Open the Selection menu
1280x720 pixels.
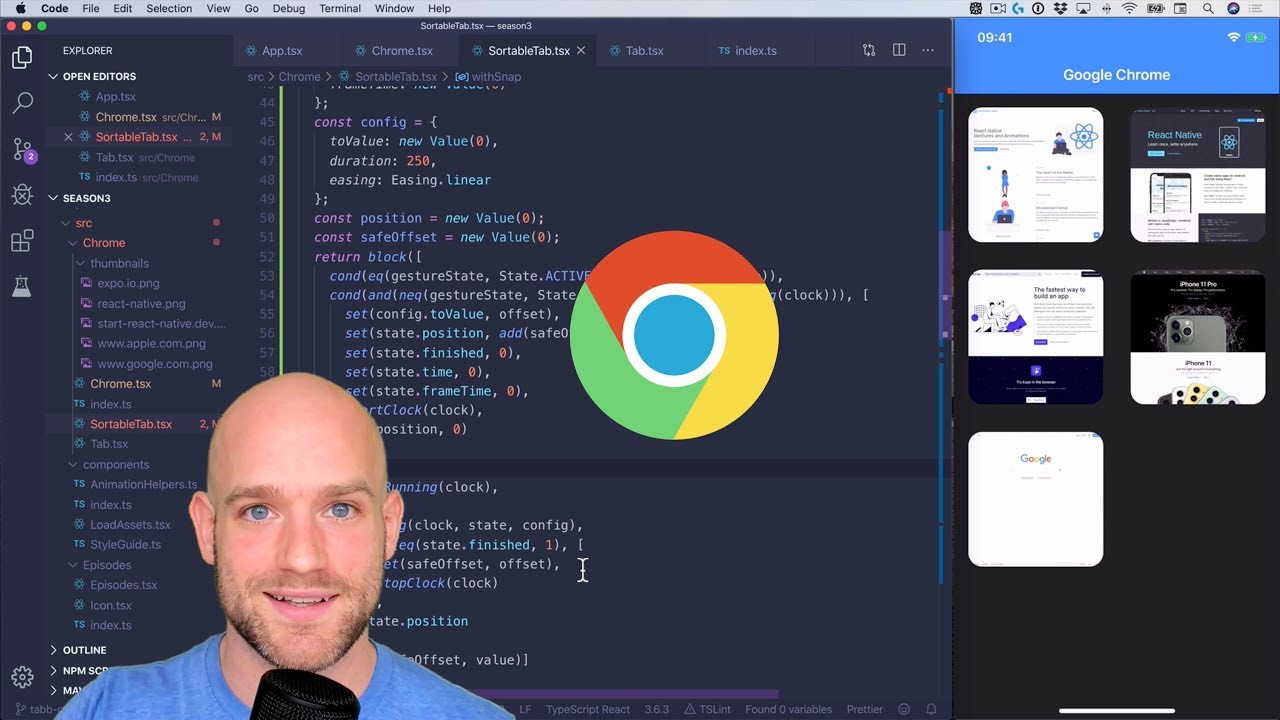tap(169, 8)
